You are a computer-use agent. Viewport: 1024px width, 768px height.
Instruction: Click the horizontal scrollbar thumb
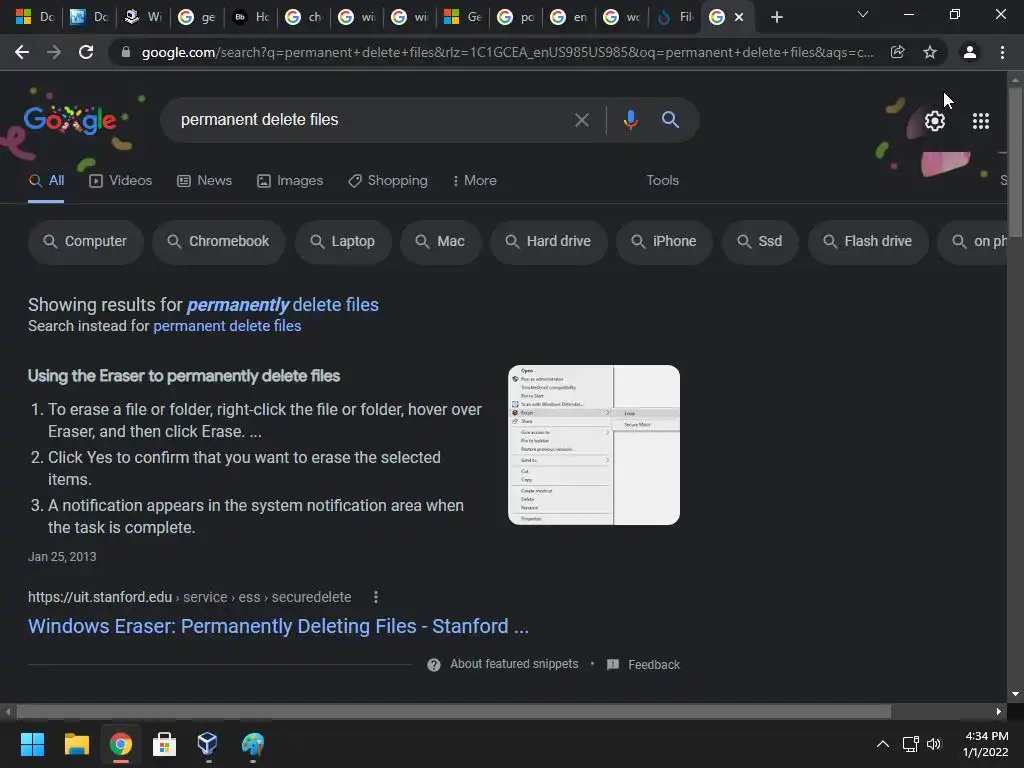point(453,711)
